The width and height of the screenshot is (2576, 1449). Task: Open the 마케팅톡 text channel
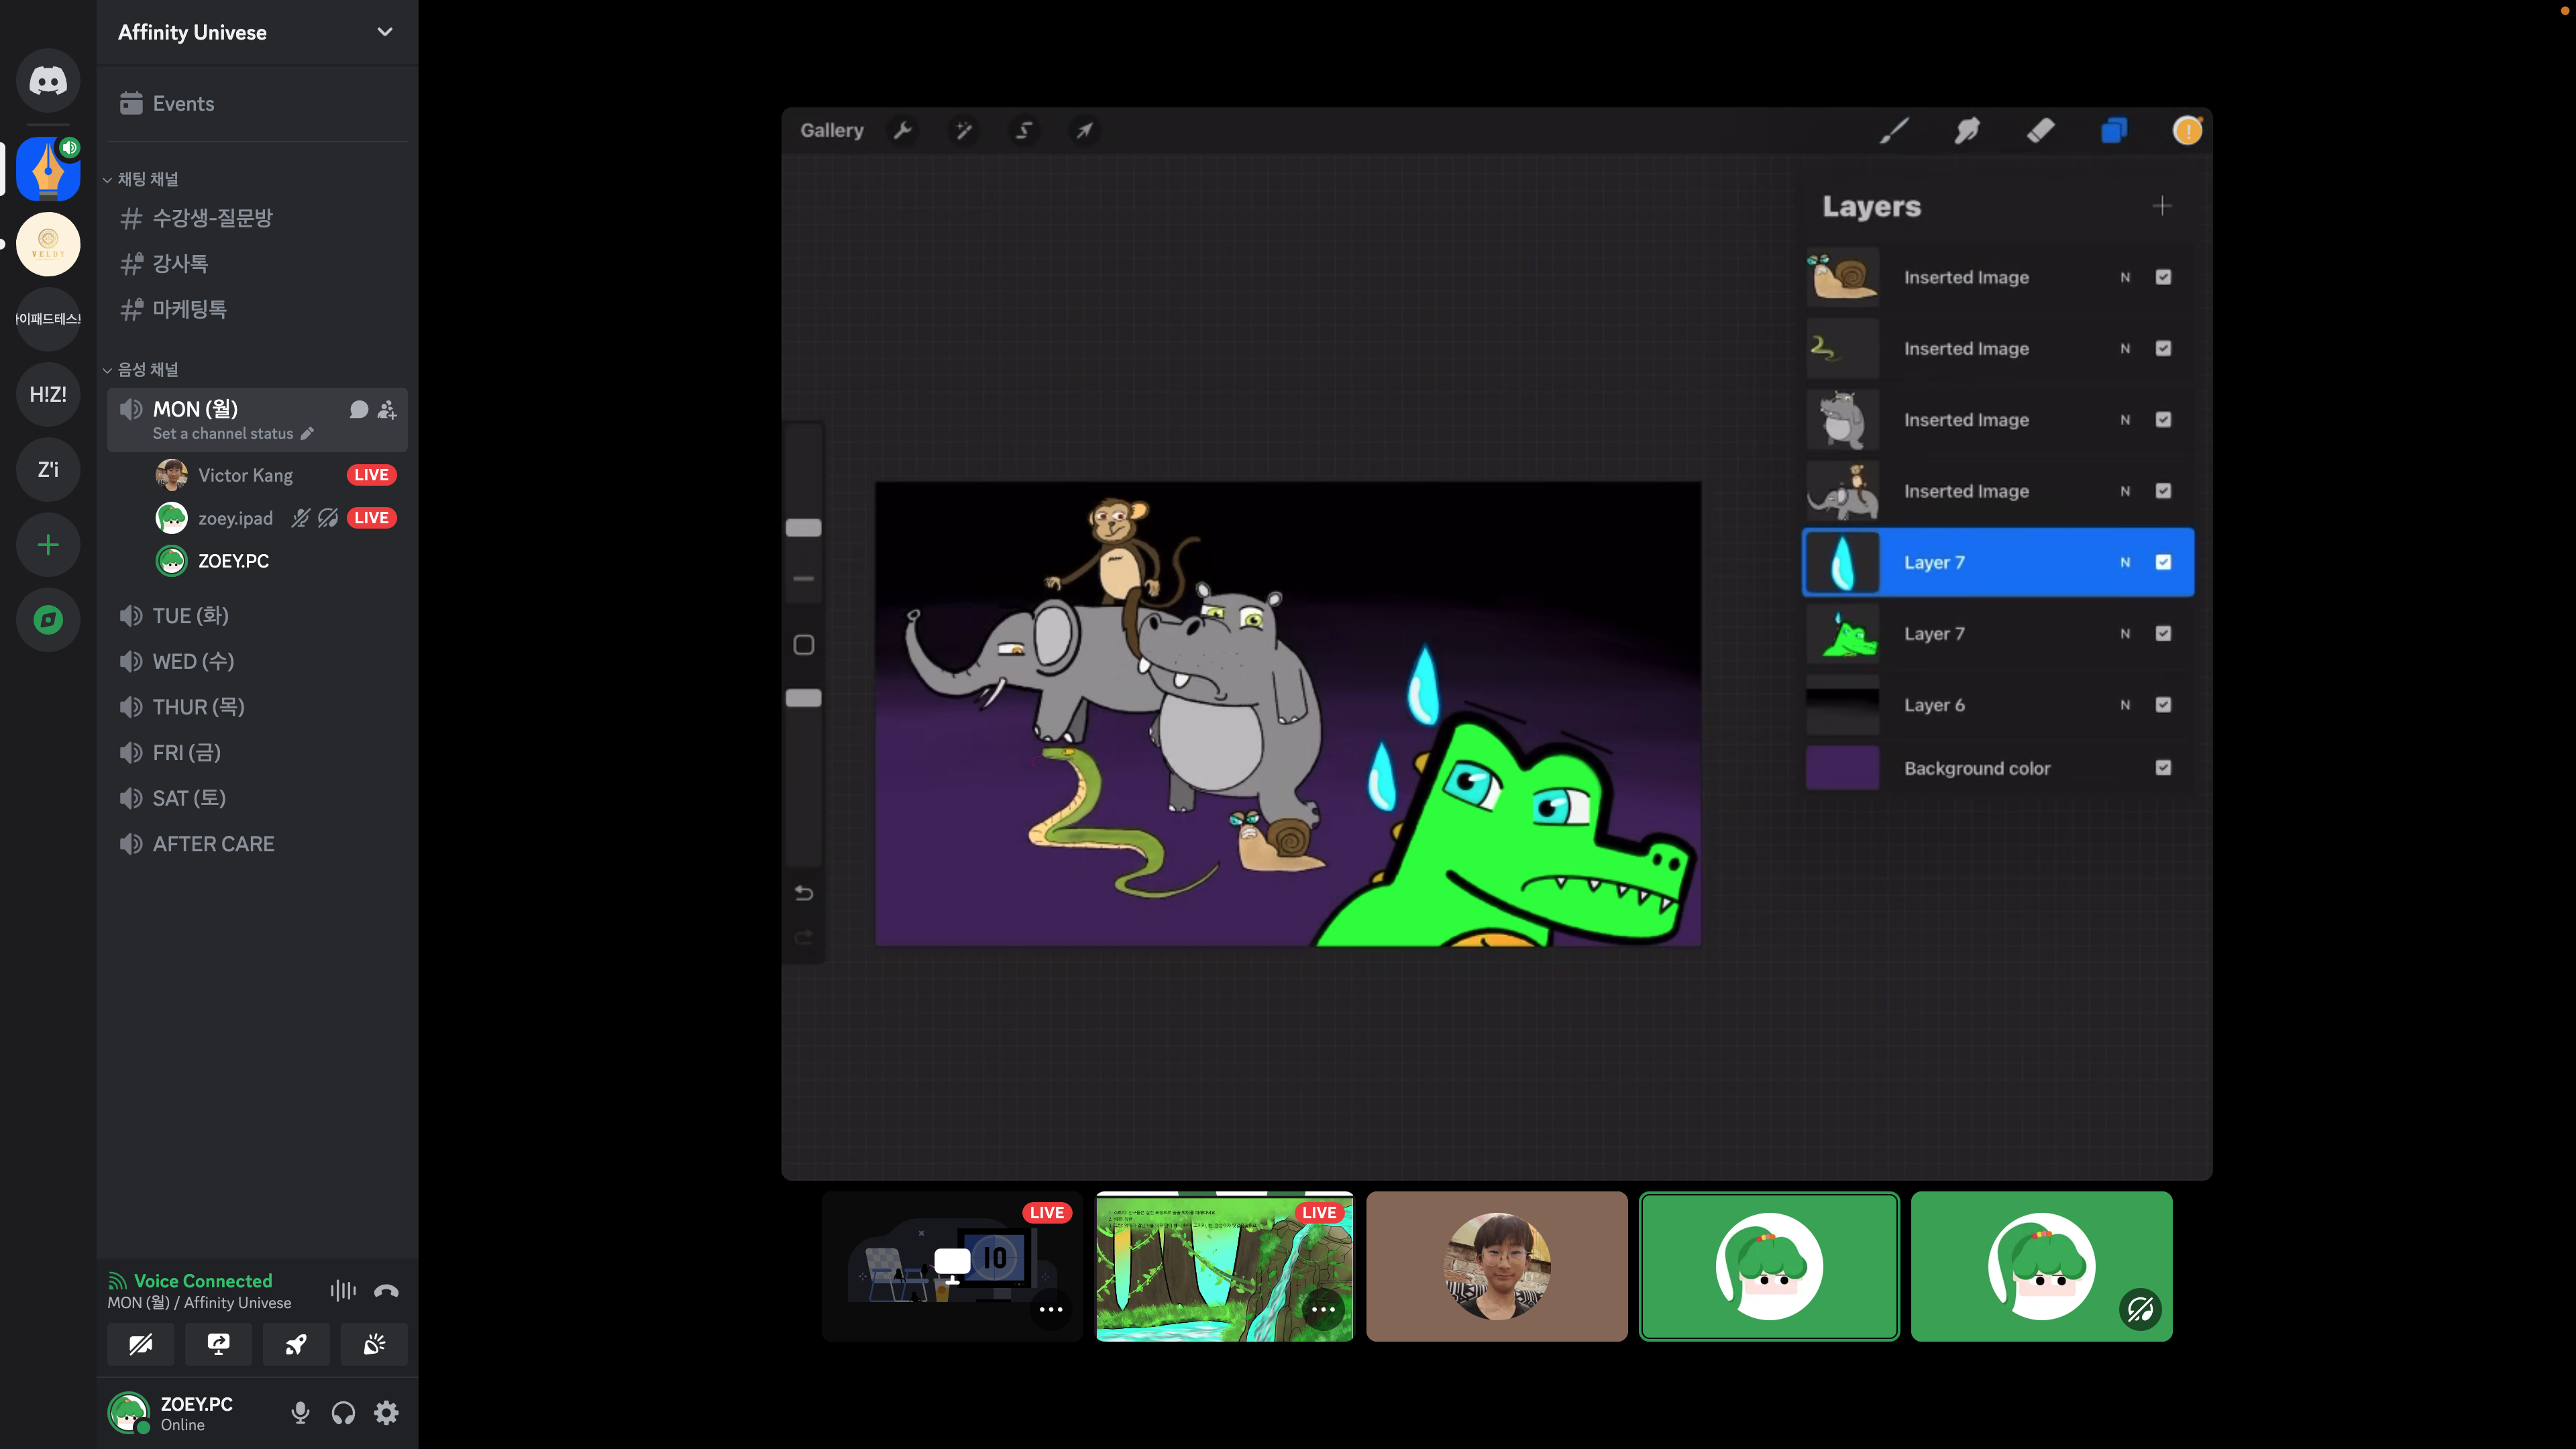(189, 309)
